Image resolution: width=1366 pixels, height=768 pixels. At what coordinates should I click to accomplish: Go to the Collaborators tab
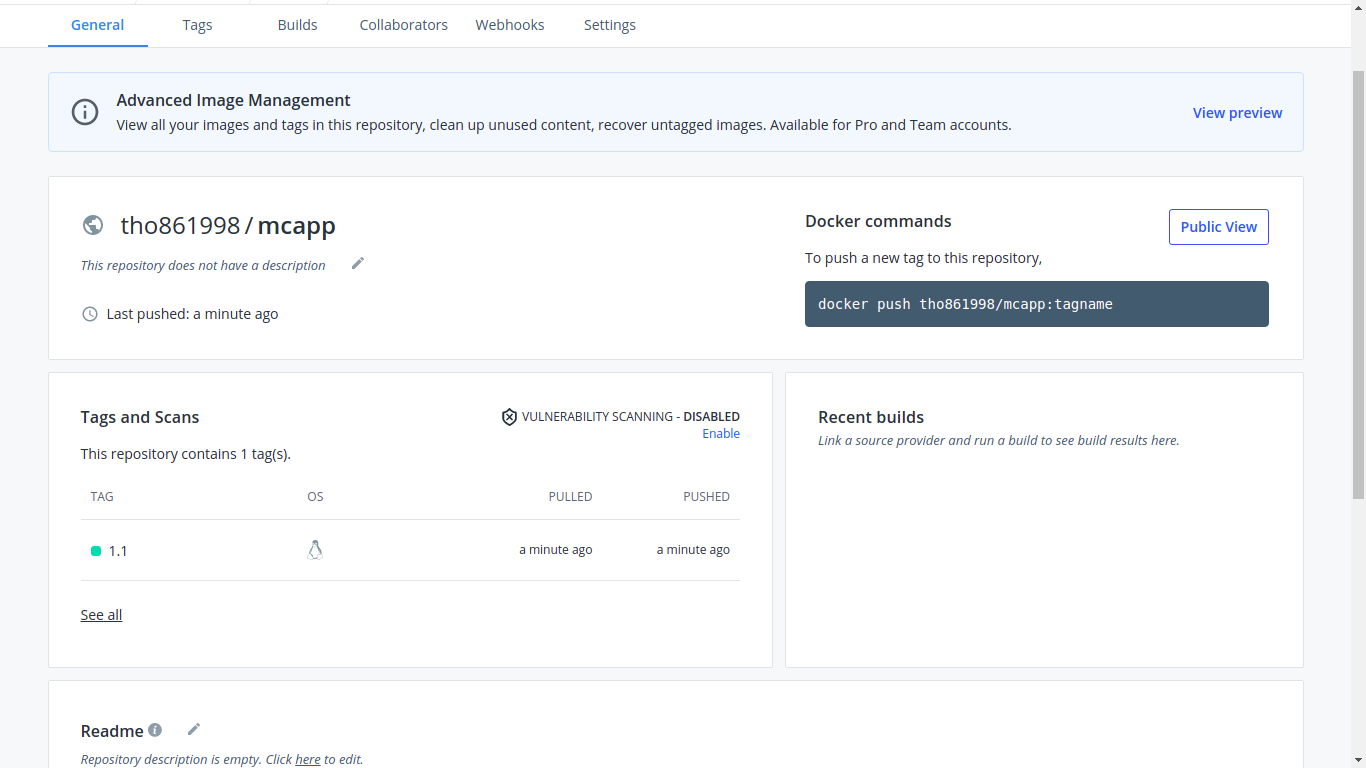(x=403, y=25)
